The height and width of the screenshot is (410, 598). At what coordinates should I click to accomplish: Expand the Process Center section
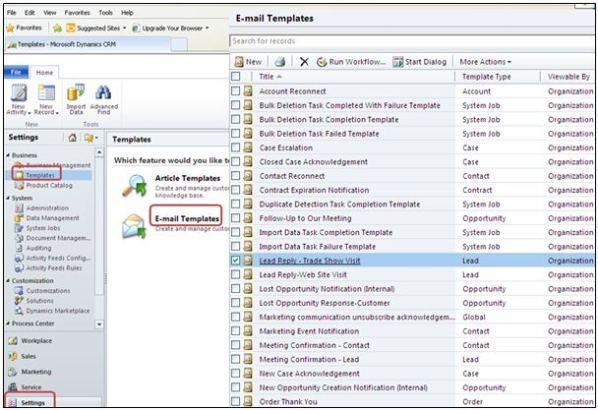tap(8, 323)
